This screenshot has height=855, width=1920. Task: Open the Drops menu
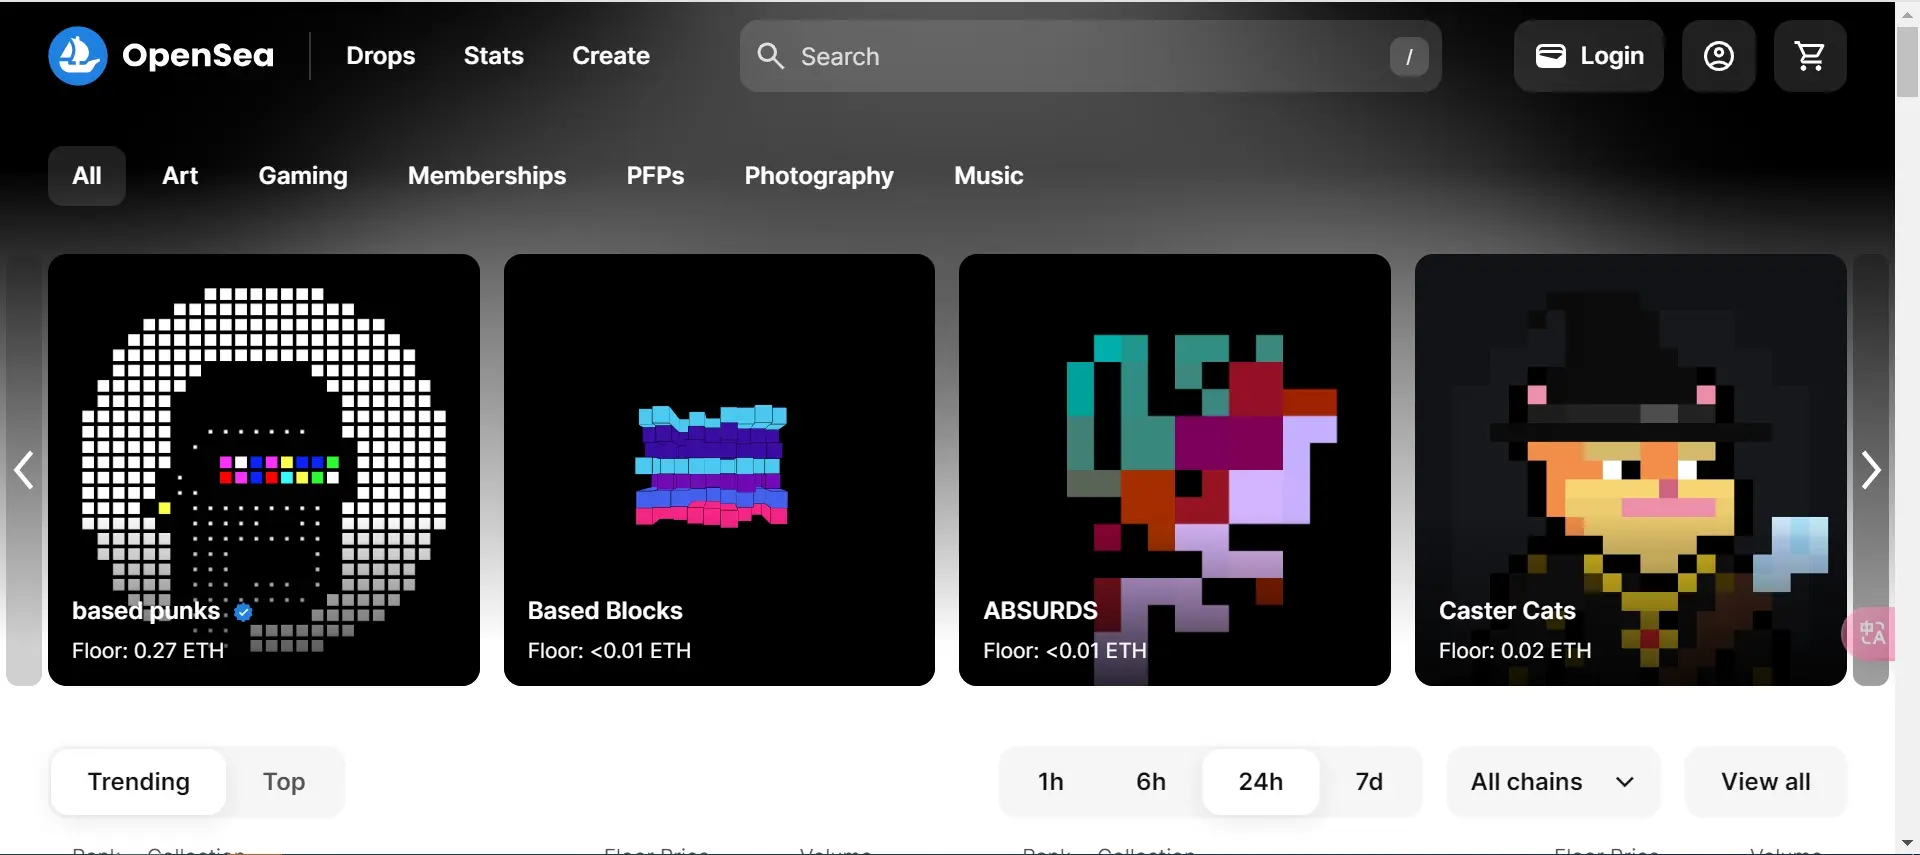tap(380, 56)
